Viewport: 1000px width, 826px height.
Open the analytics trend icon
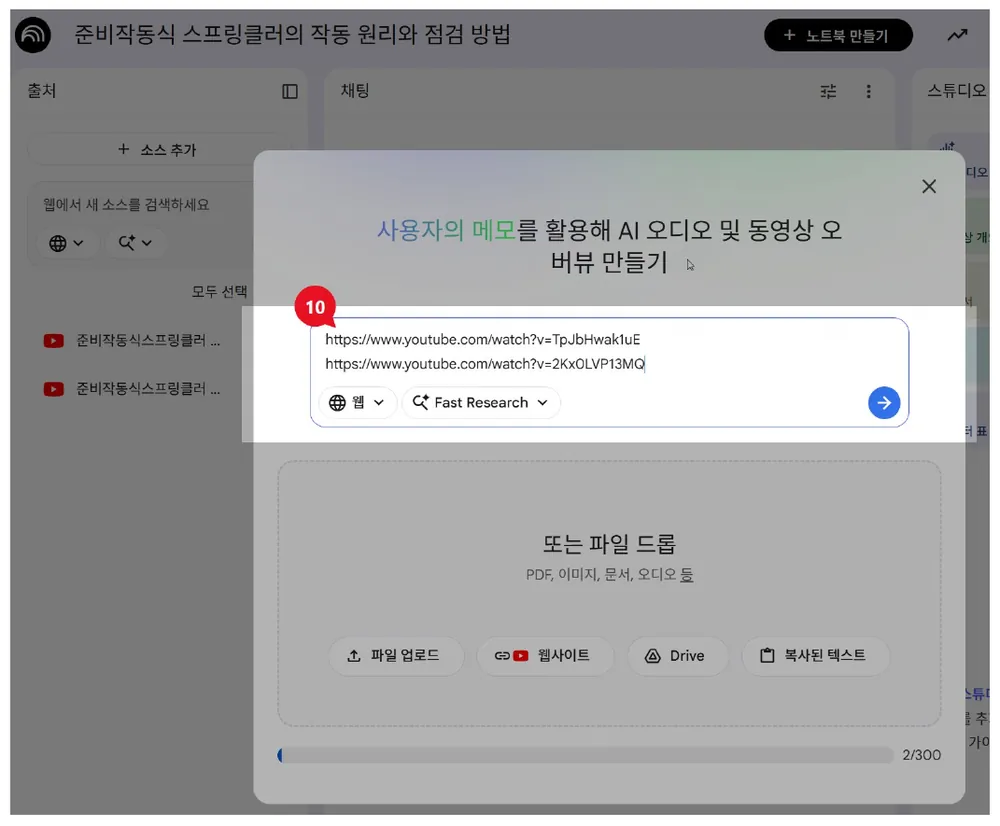(x=957, y=35)
